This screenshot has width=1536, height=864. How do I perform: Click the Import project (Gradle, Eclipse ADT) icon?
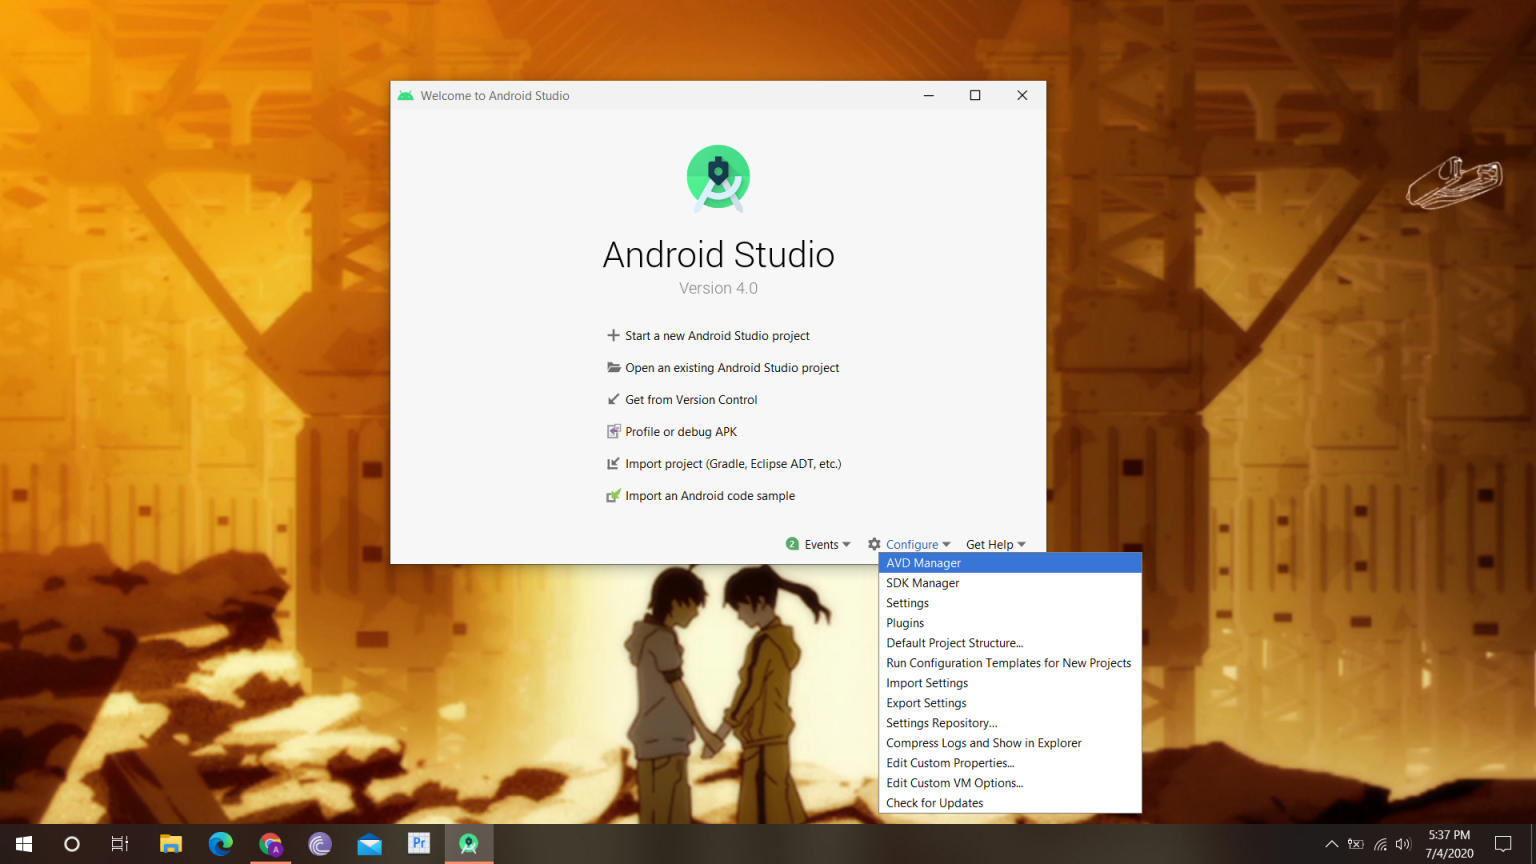coord(613,463)
